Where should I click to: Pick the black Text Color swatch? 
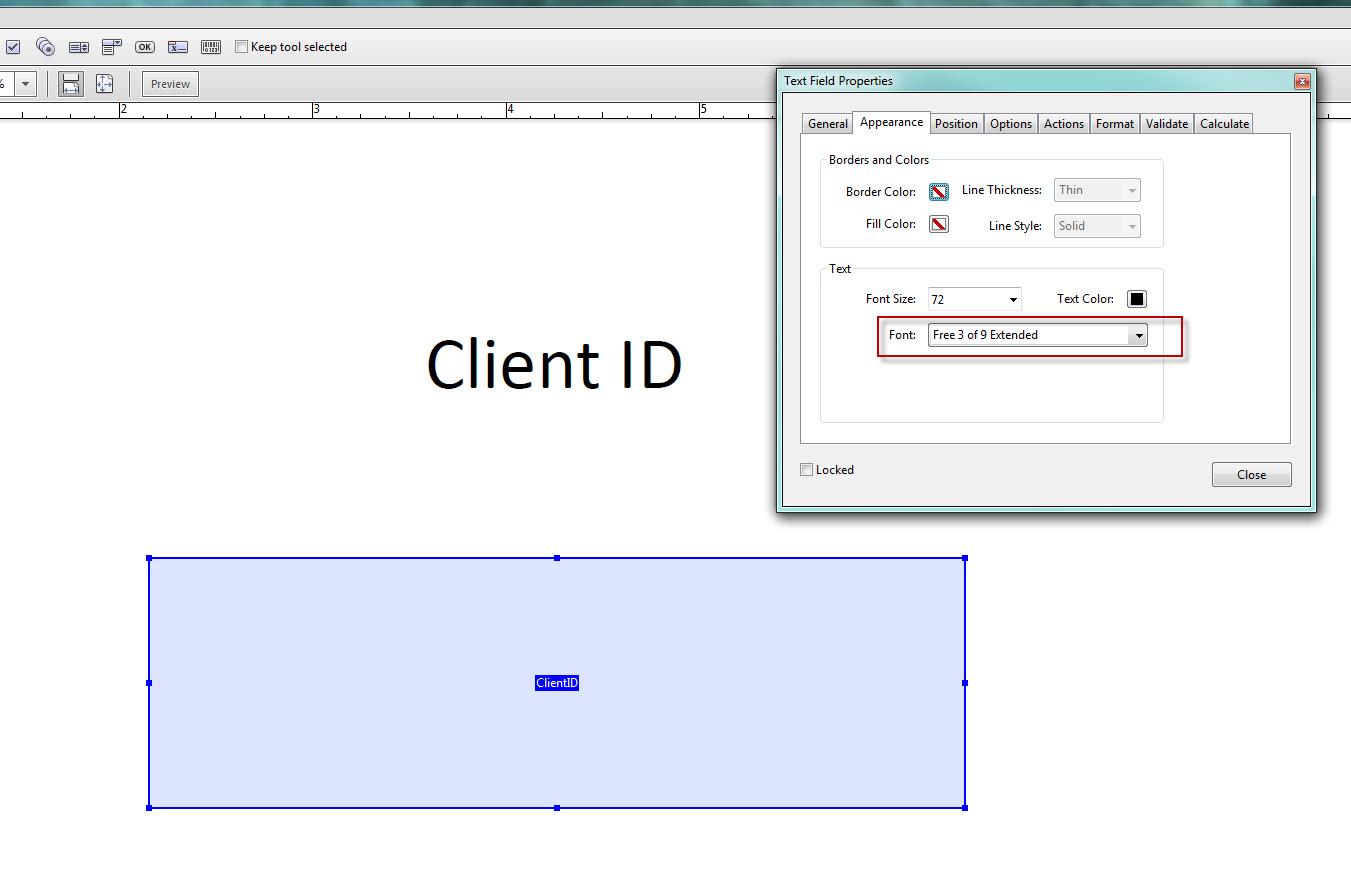pyautogui.click(x=1137, y=299)
